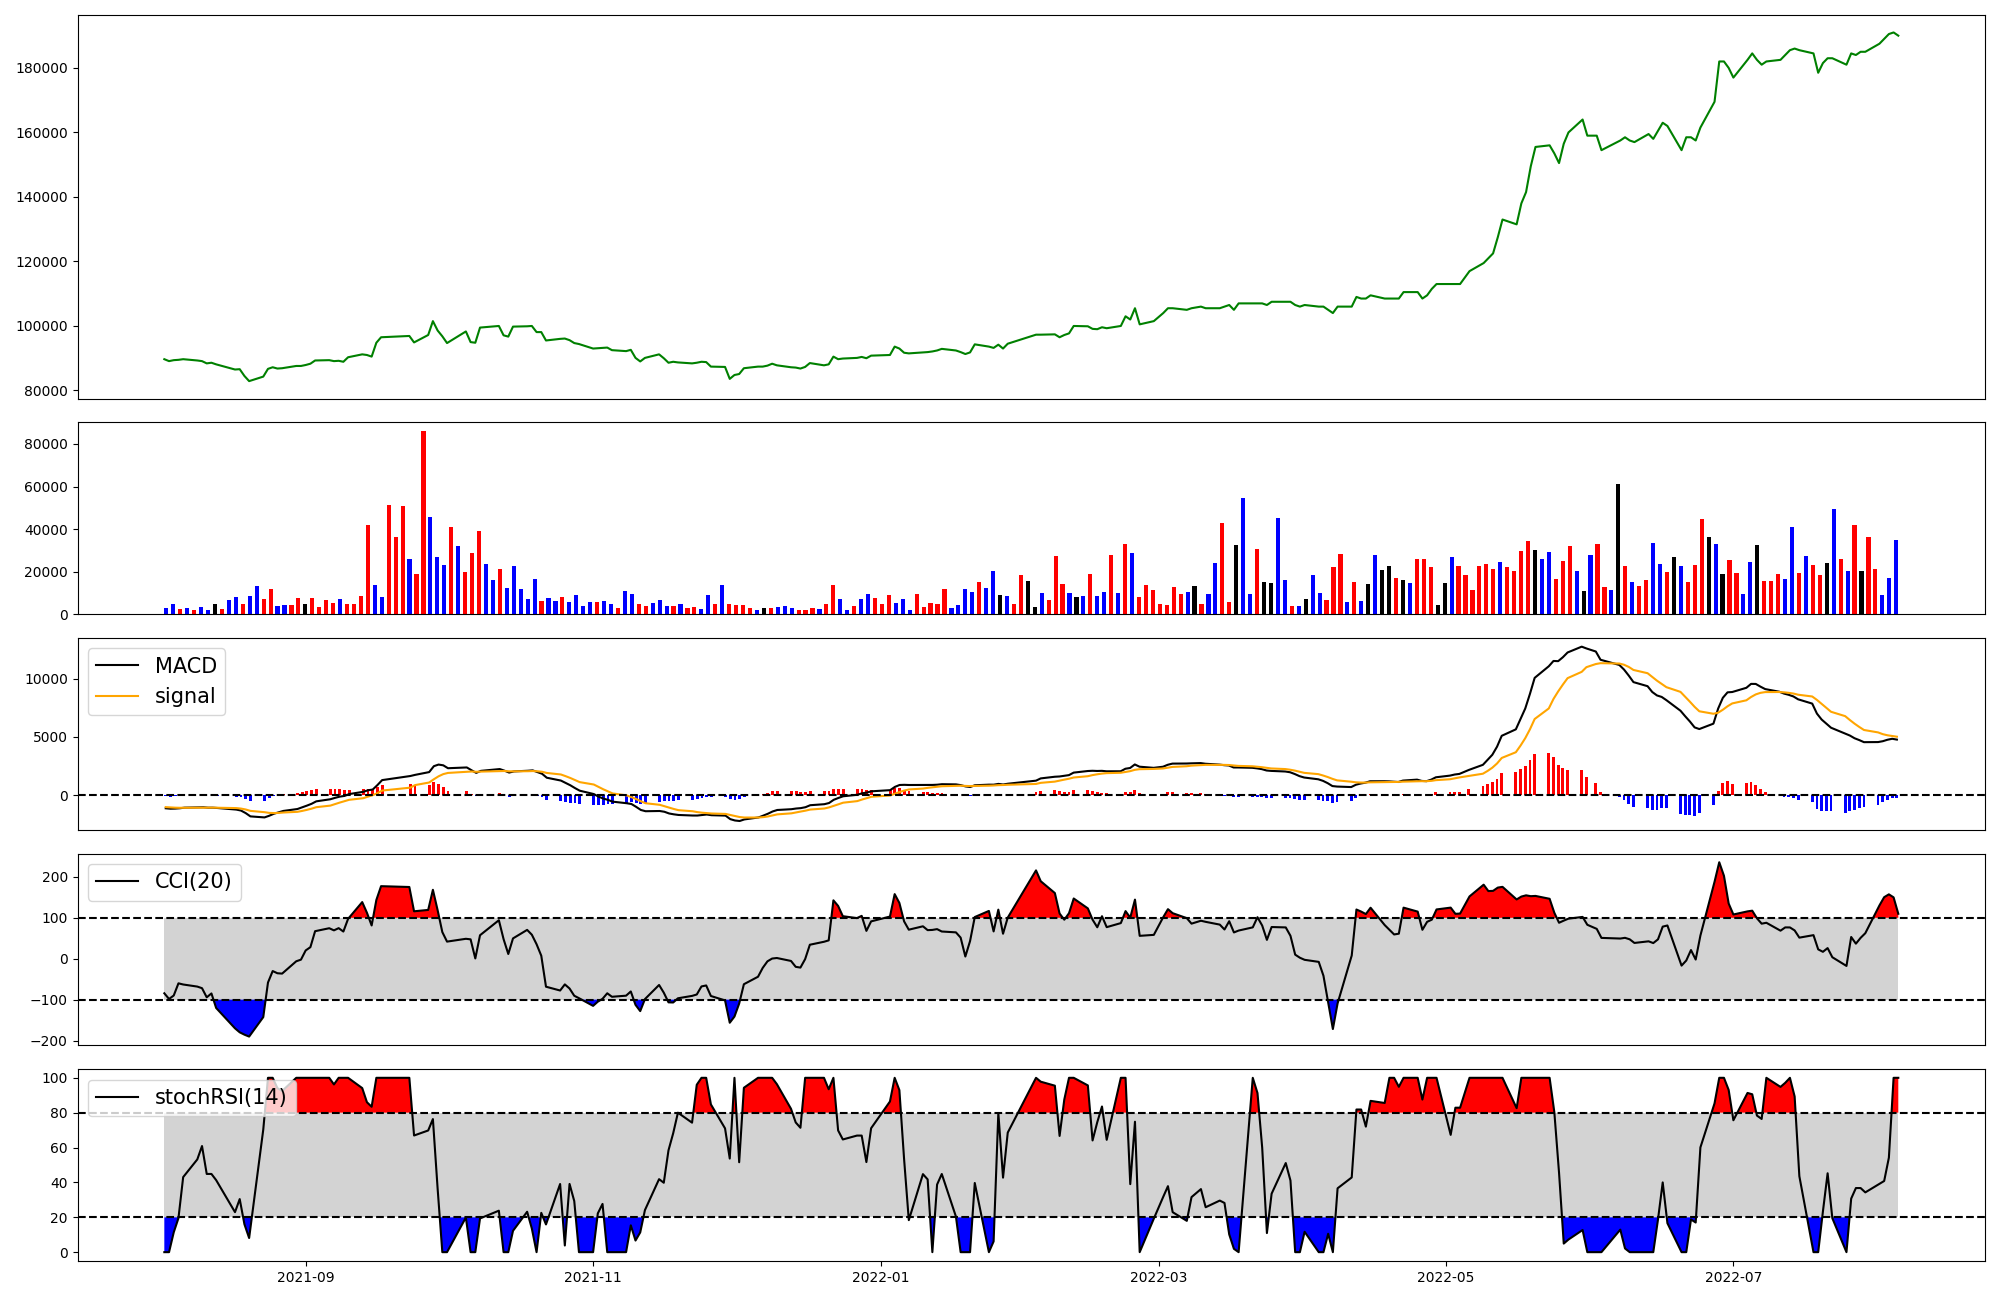Click the CCI(20) legend label
The image size is (2000, 1300).
click(193, 881)
